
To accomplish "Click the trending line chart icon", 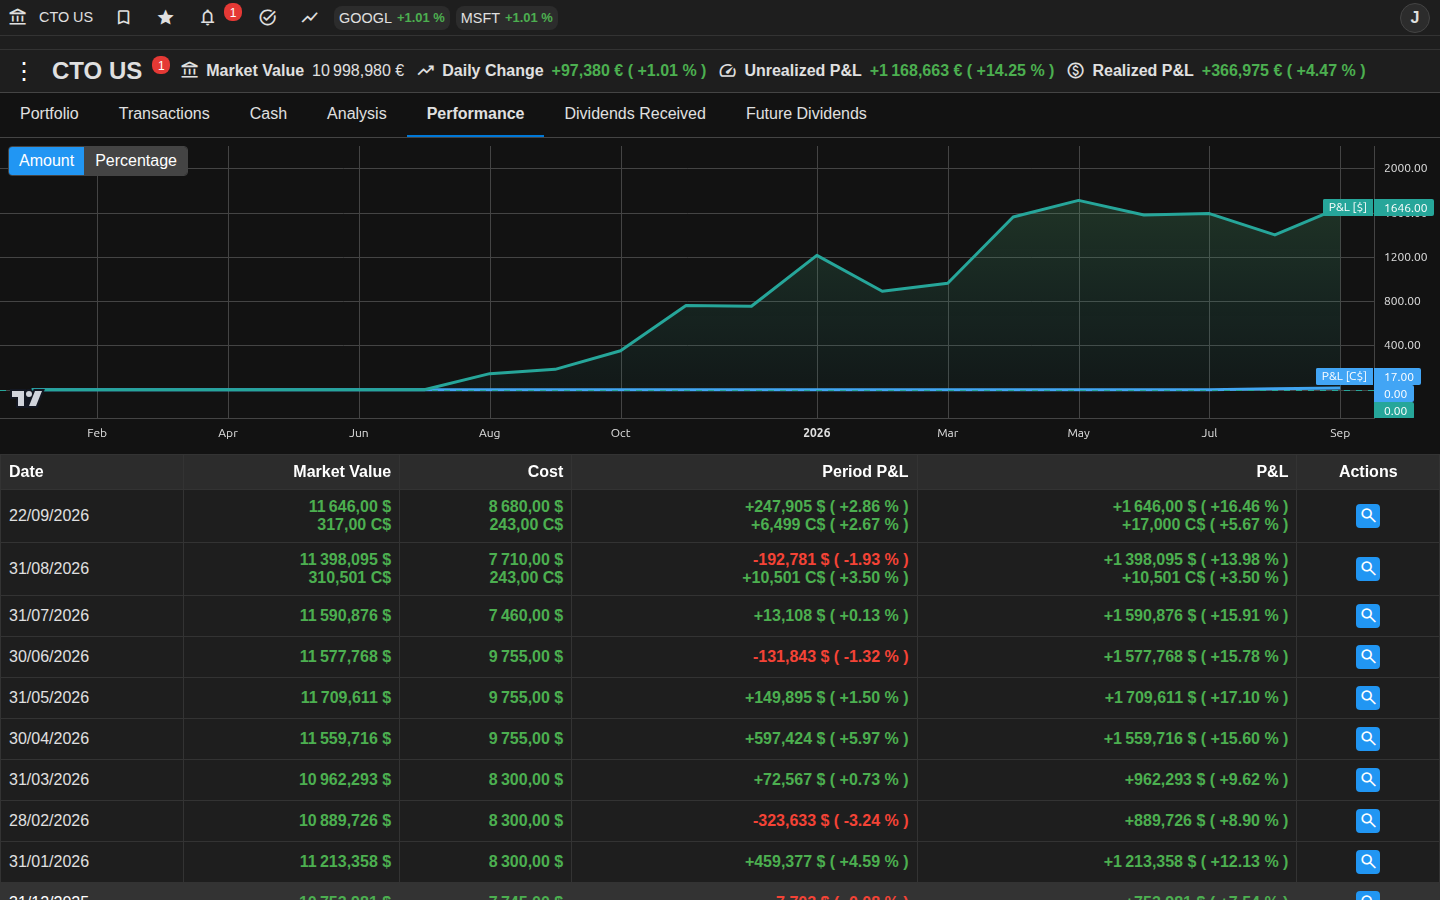I will click(310, 17).
